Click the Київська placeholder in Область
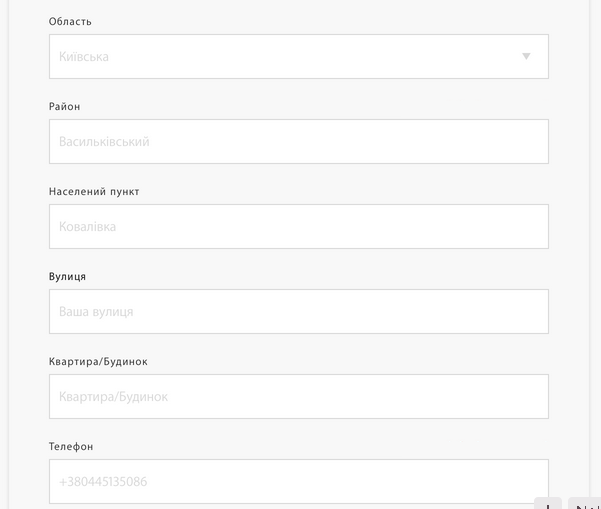 coord(84,57)
